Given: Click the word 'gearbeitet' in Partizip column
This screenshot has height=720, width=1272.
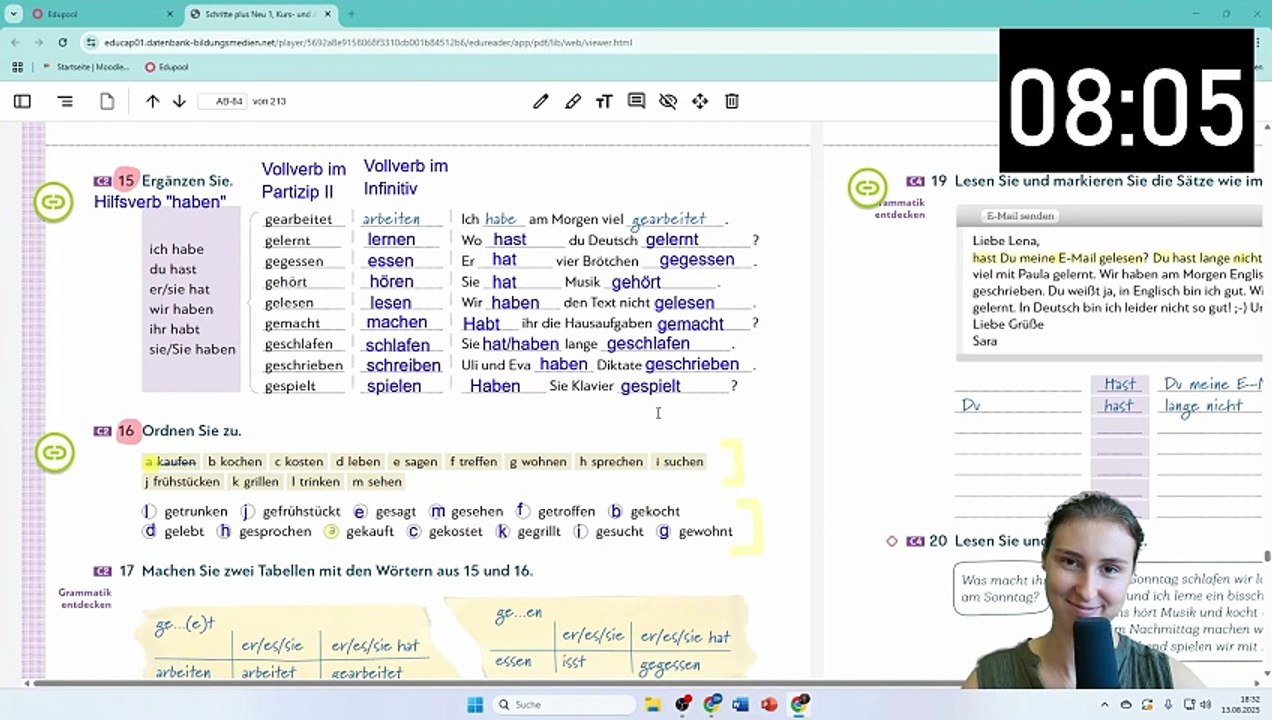Looking at the screenshot, I should click(x=298, y=219).
